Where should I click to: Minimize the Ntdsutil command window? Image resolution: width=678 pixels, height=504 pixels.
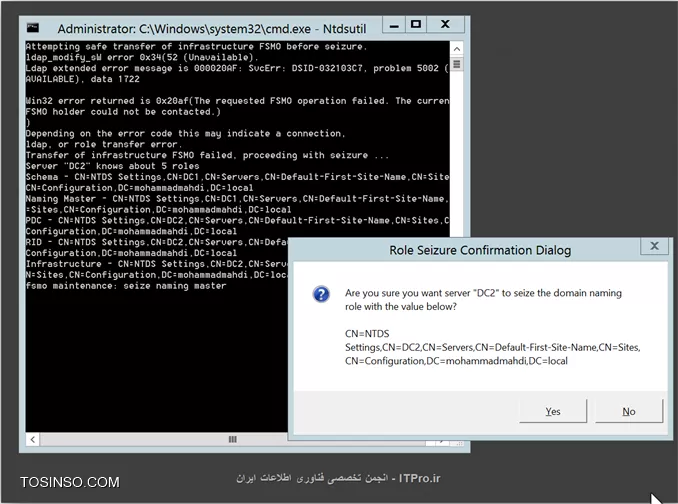(x=394, y=25)
